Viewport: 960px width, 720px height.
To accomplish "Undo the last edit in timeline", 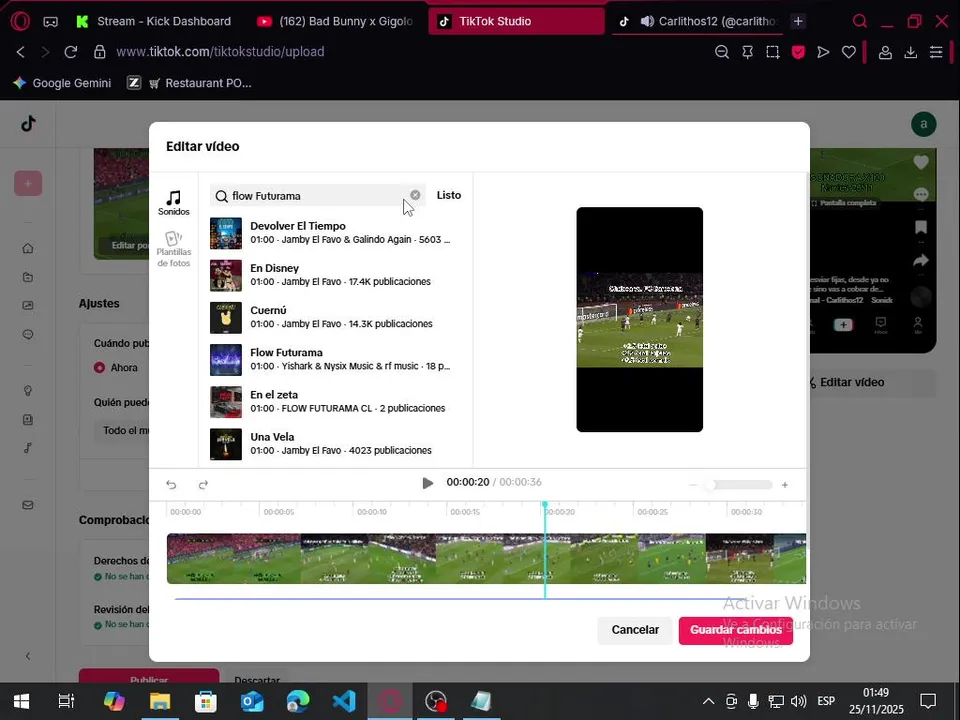I will [171, 485].
